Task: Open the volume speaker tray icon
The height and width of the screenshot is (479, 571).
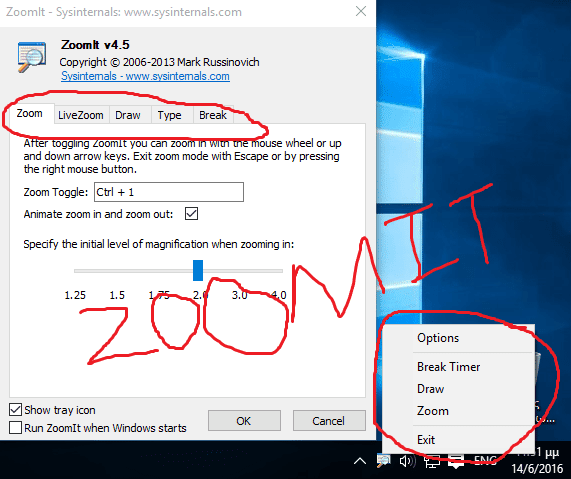Action: pyautogui.click(x=407, y=462)
